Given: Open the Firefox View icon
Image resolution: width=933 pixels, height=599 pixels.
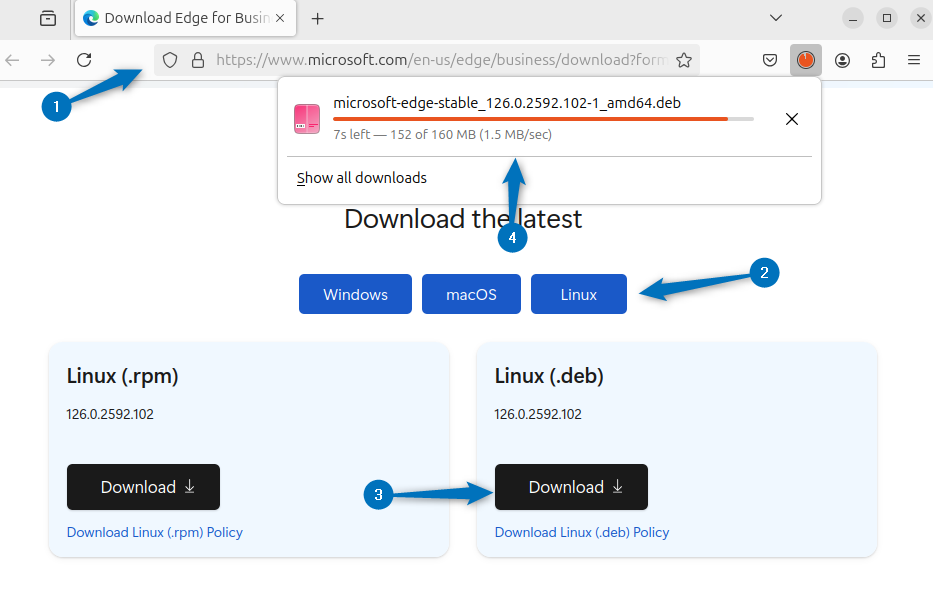Looking at the screenshot, I should click(x=47, y=18).
